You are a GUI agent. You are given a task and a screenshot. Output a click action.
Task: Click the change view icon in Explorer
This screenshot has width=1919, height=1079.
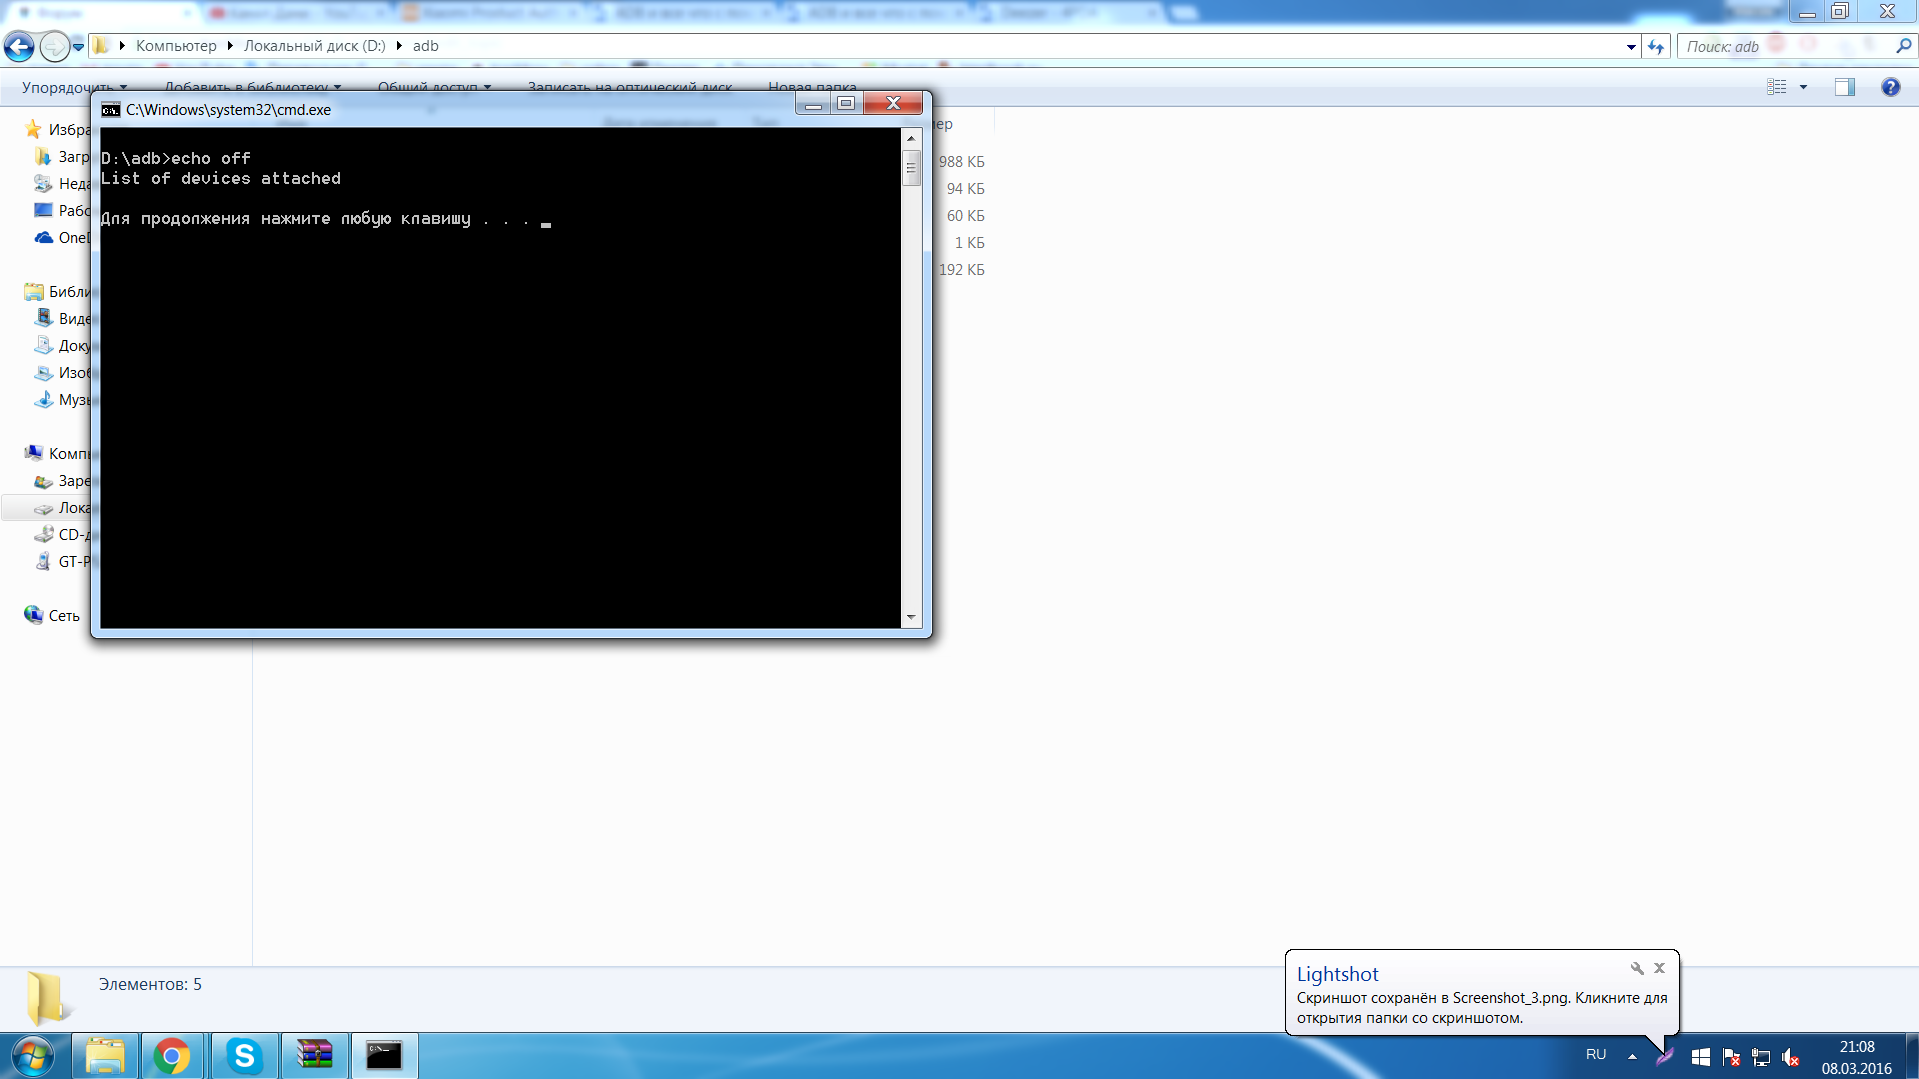1777,87
